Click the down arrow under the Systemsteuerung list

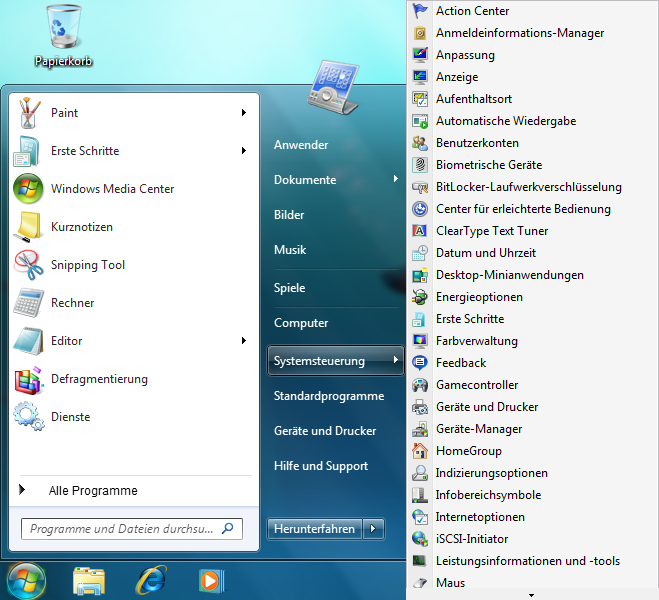pyautogui.click(x=531, y=595)
